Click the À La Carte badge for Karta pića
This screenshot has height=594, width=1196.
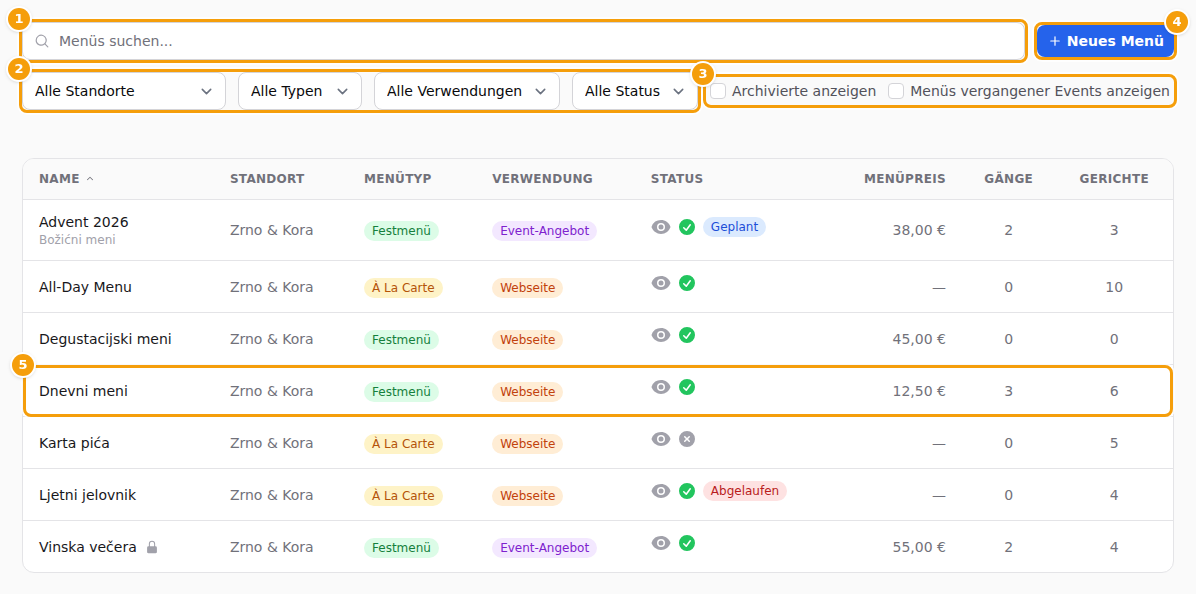click(x=403, y=444)
